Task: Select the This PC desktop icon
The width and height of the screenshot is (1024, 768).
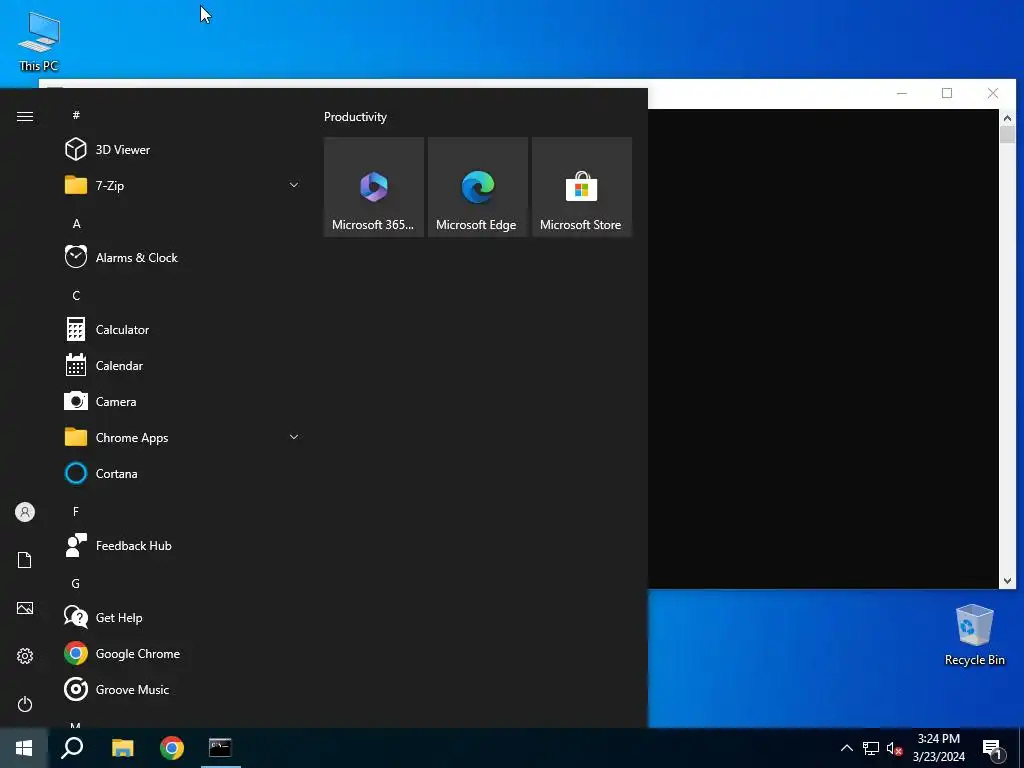Action: (39, 42)
